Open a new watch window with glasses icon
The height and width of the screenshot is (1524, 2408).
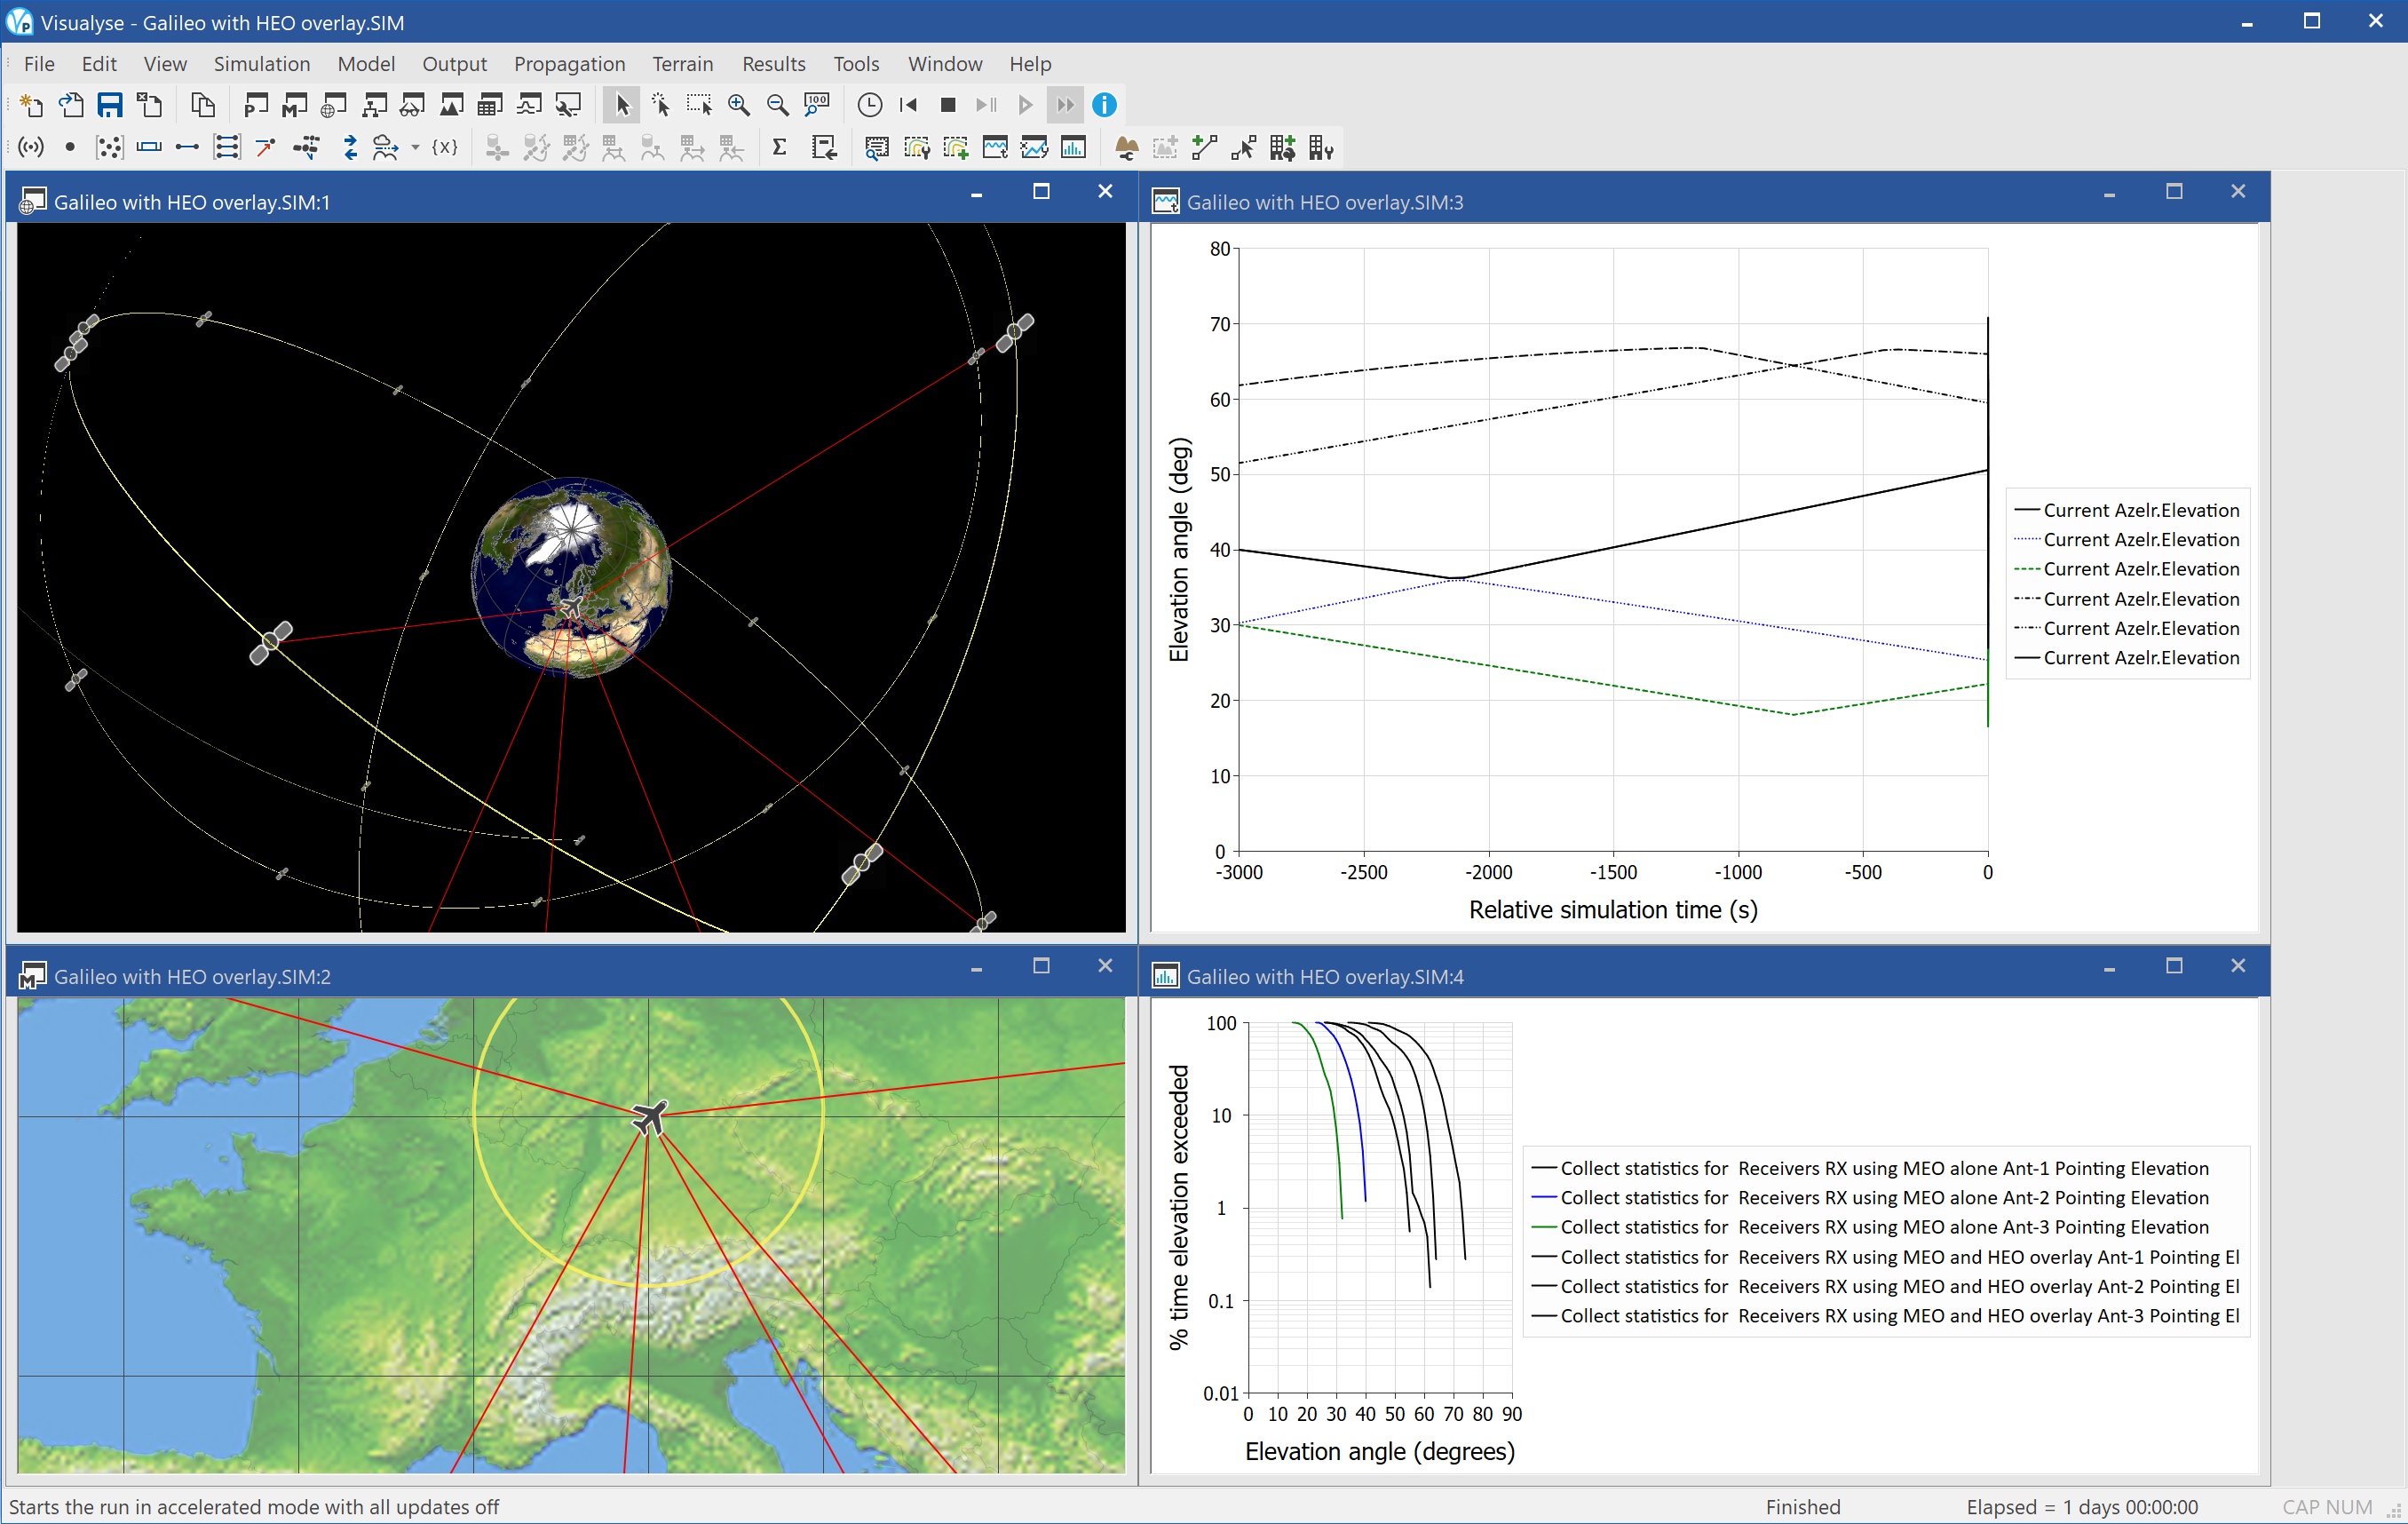click(x=412, y=105)
